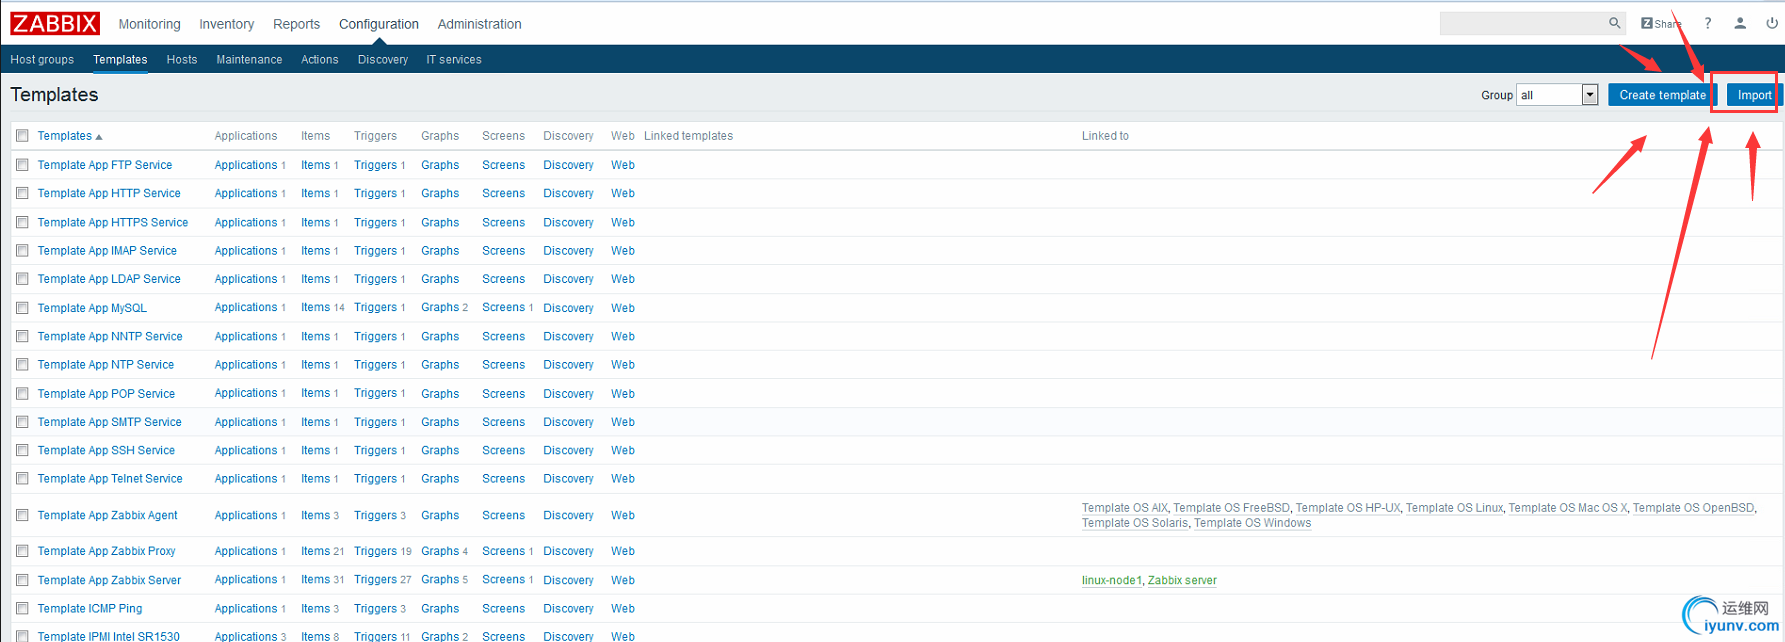Image resolution: width=1785 pixels, height=642 pixels.
Task: Open Template OS Mac OS X link
Action: (1568, 508)
